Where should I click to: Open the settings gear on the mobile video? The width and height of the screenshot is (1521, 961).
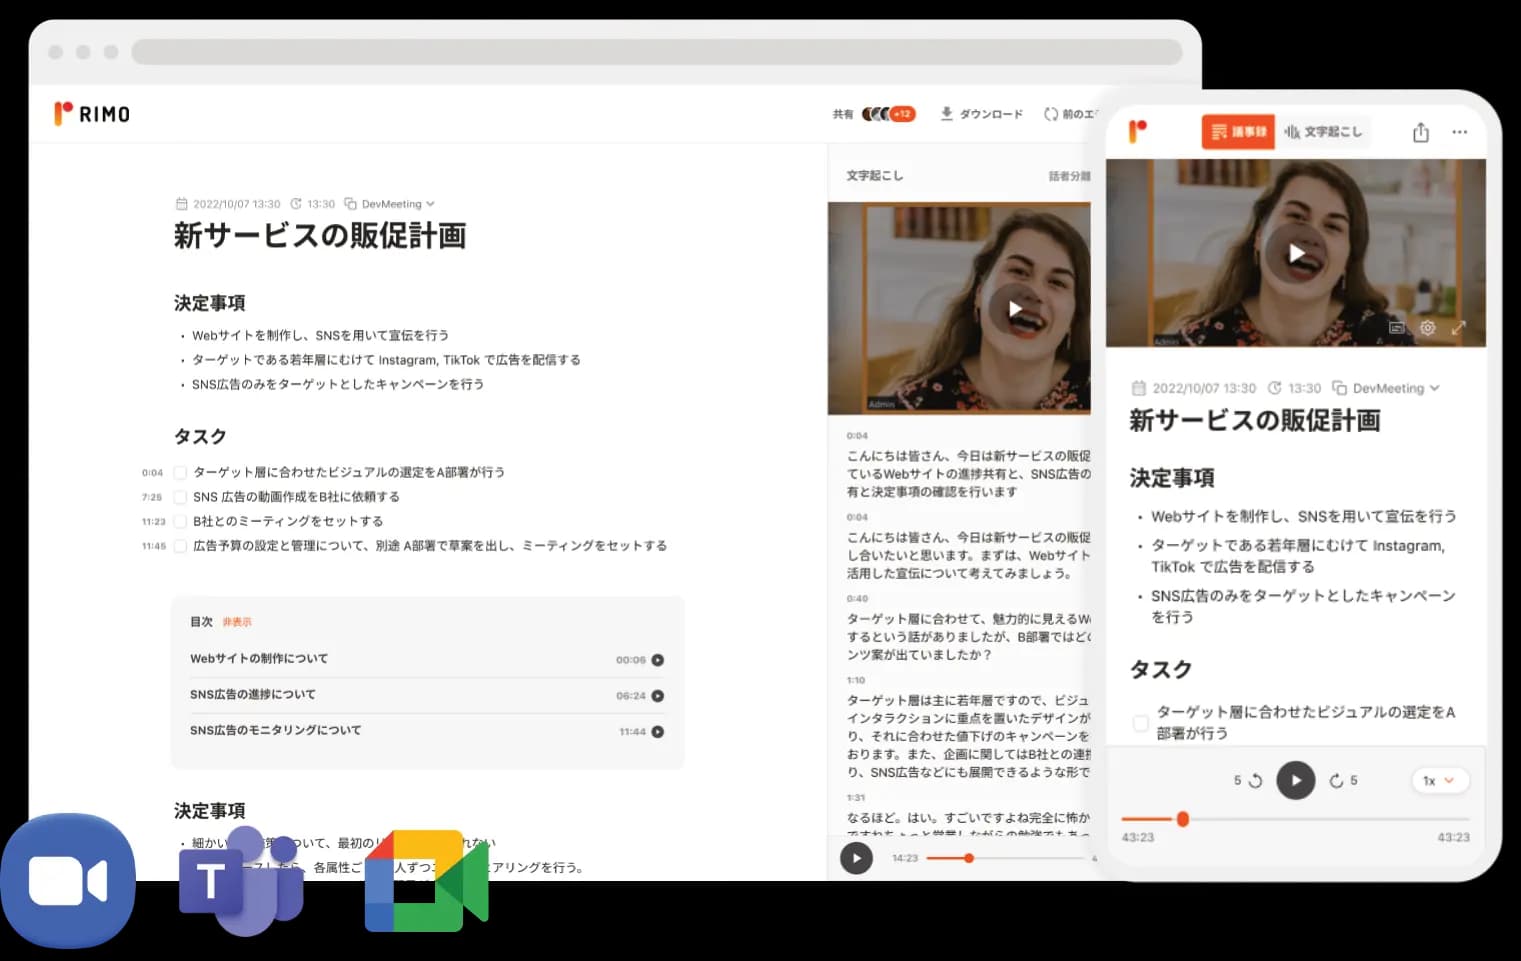(x=1427, y=328)
